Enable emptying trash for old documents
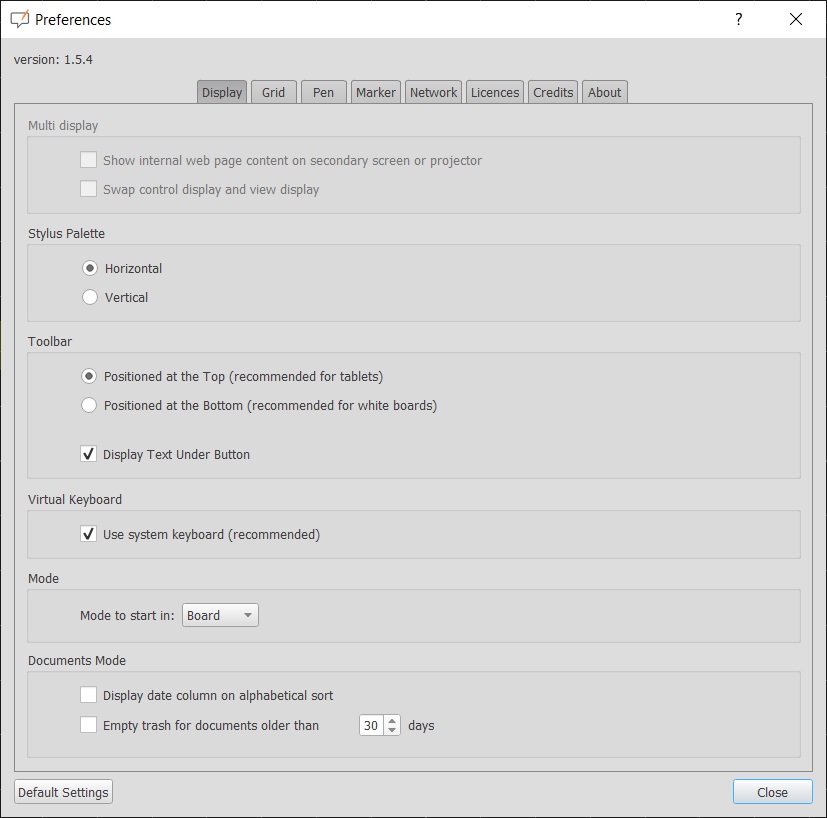The width and height of the screenshot is (827, 818). coord(89,725)
